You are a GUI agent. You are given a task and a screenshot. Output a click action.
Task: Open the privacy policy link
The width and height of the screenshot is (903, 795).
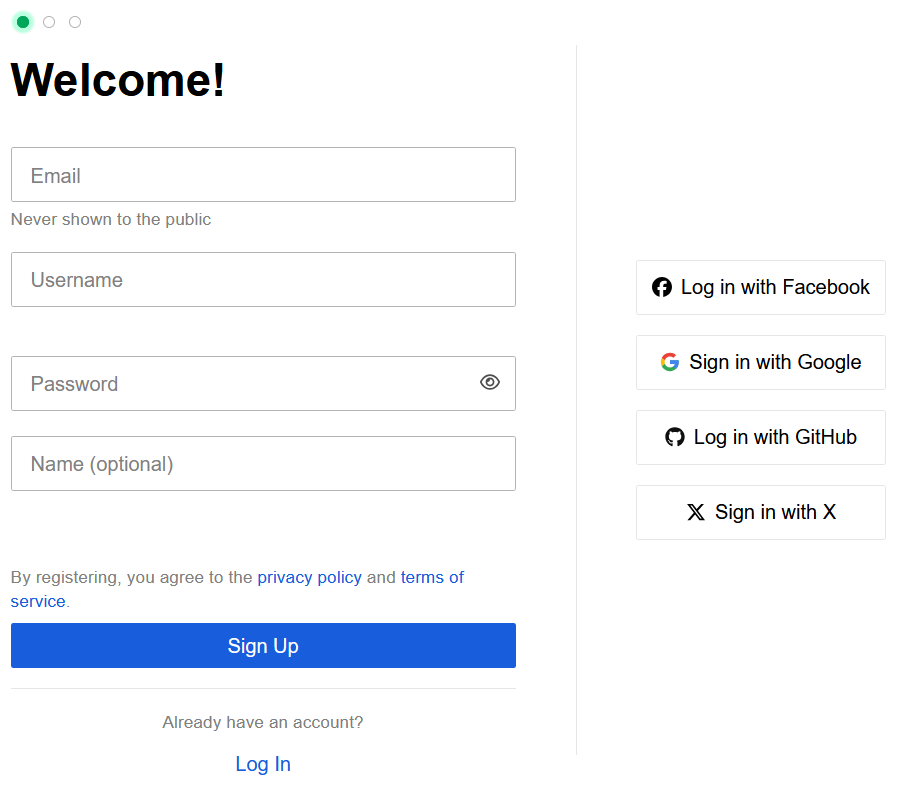[x=309, y=577]
